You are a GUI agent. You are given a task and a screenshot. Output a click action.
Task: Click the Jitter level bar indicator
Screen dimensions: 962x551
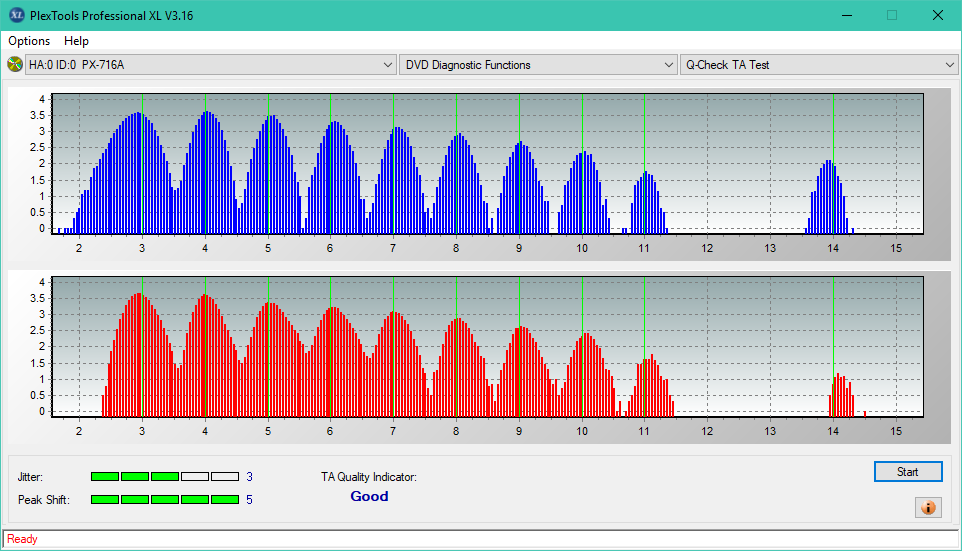tap(165, 477)
